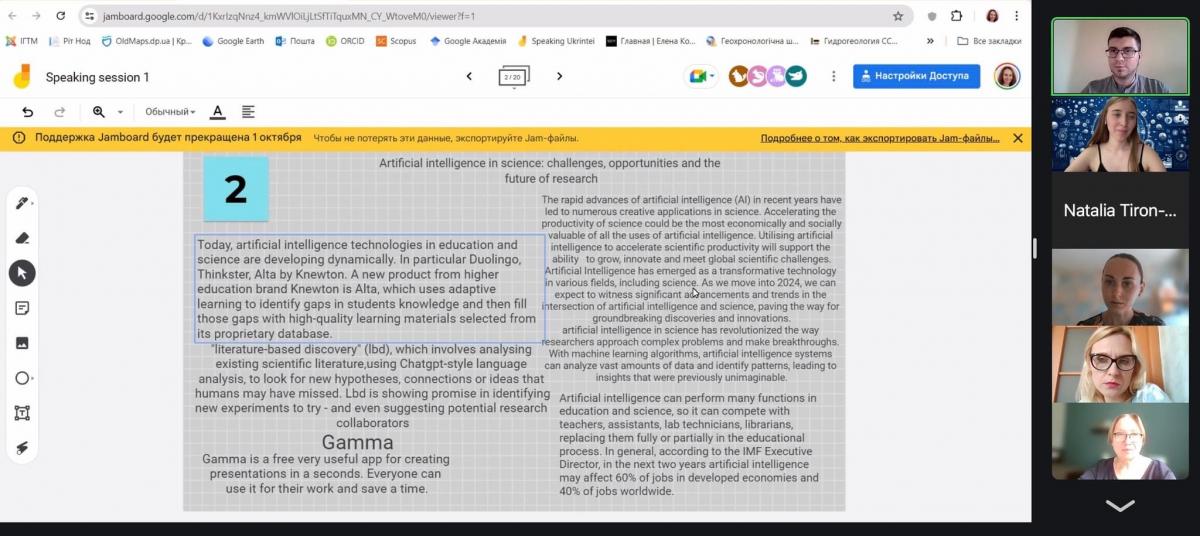Viewport: 1200px width, 536px height.
Task: Open the text style dropdown Обычный
Action: click(x=170, y=112)
